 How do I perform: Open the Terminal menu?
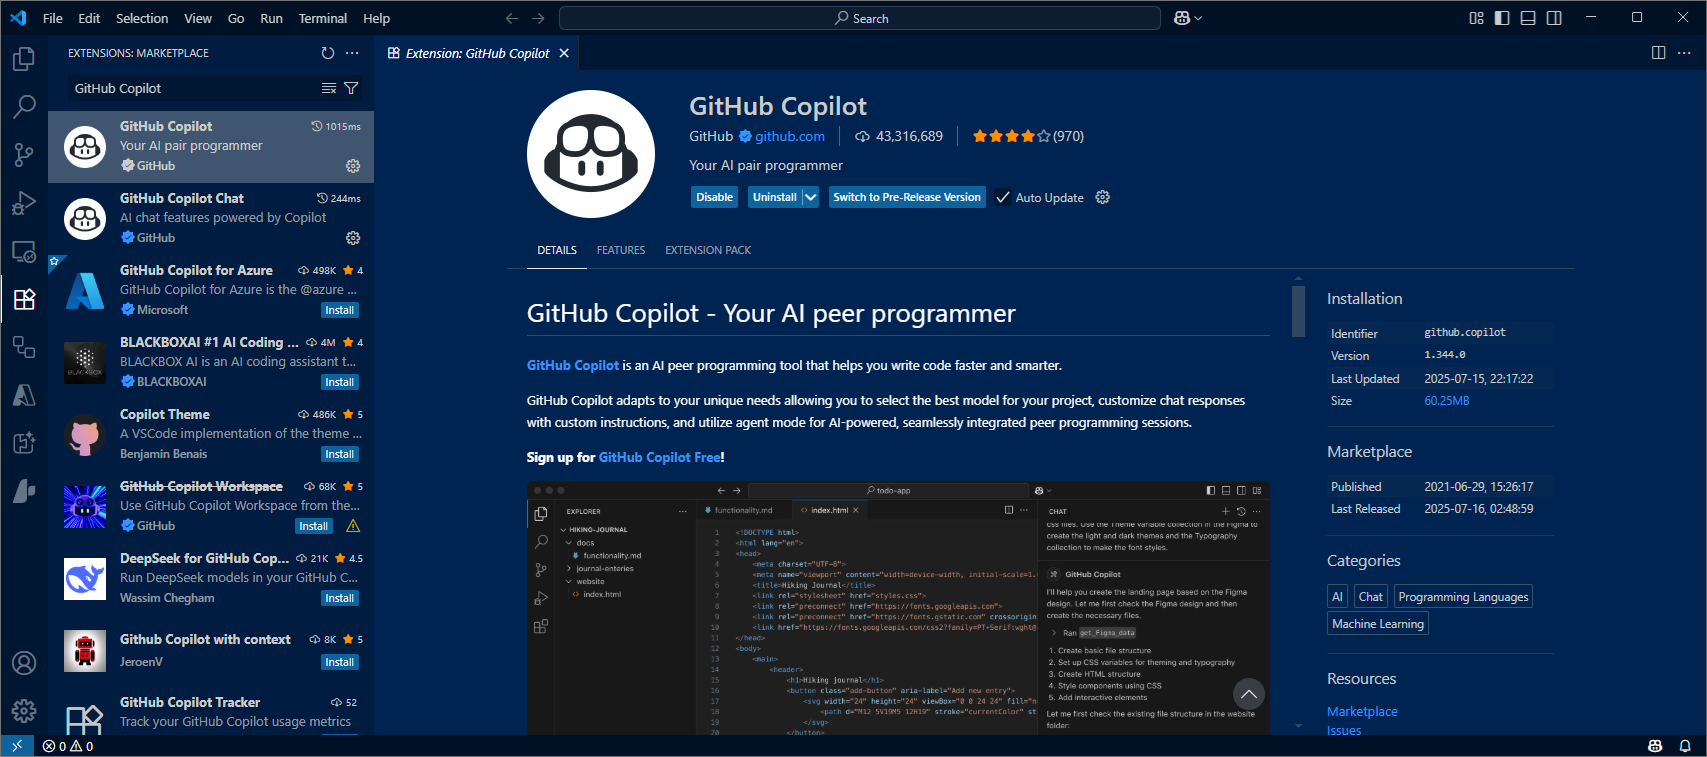322,18
